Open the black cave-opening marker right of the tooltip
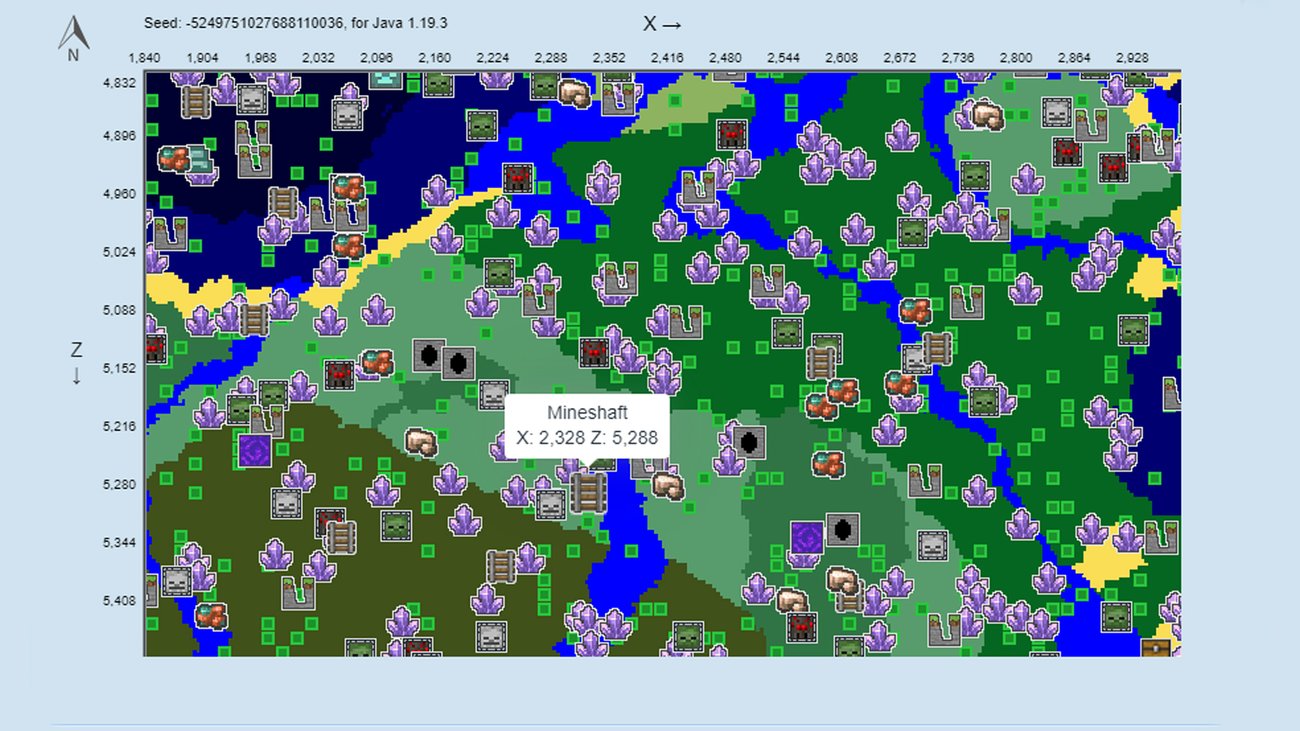Viewport: 1300px width, 731px height. (x=749, y=442)
